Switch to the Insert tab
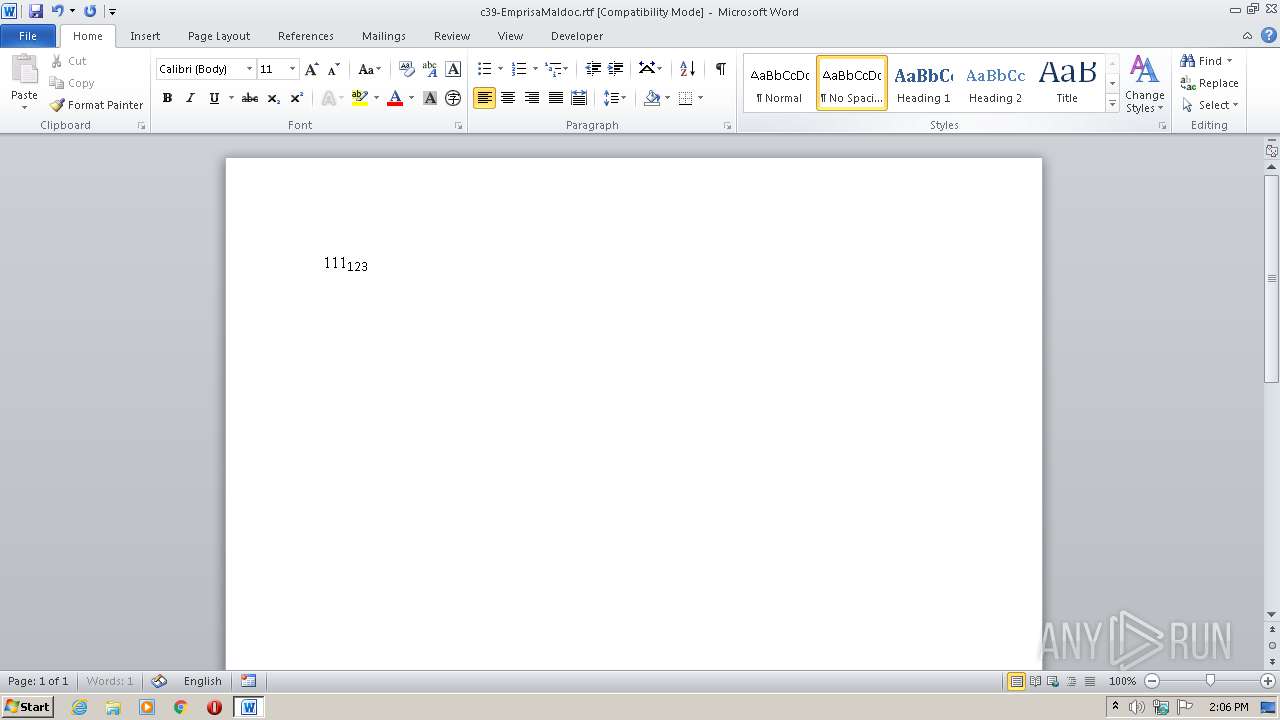 point(145,35)
